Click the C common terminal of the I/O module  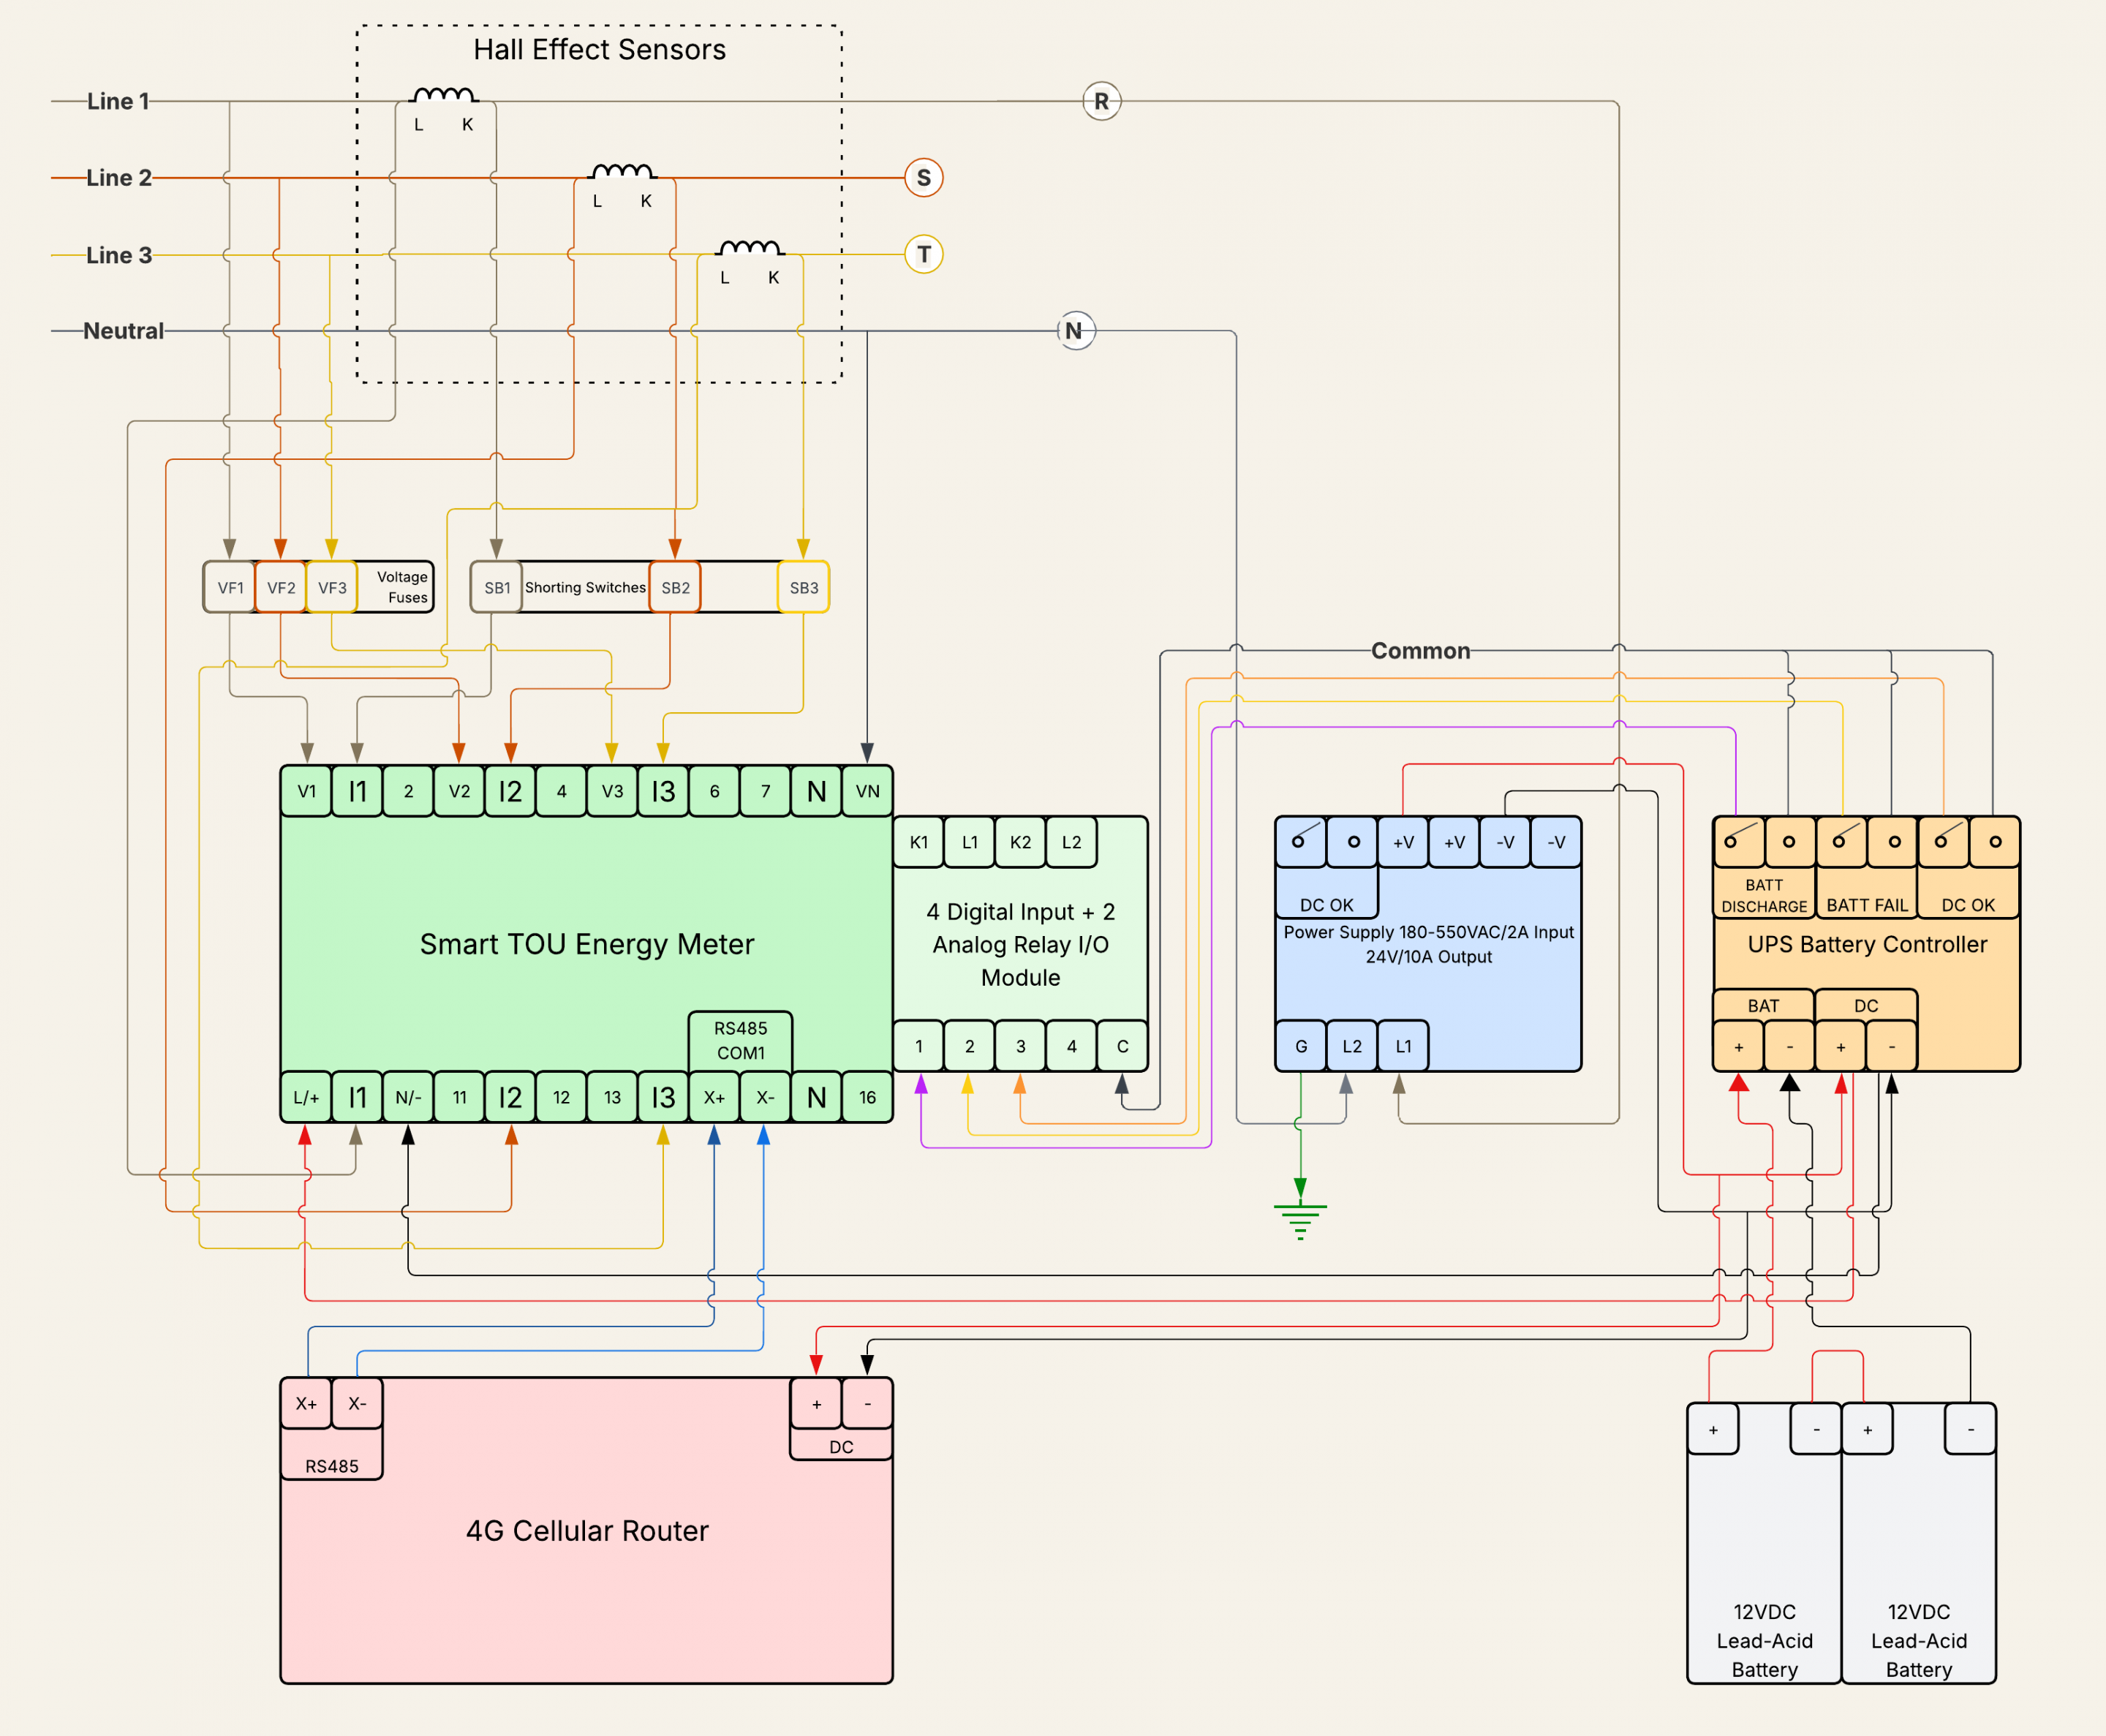click(x=1122, y=1046)
